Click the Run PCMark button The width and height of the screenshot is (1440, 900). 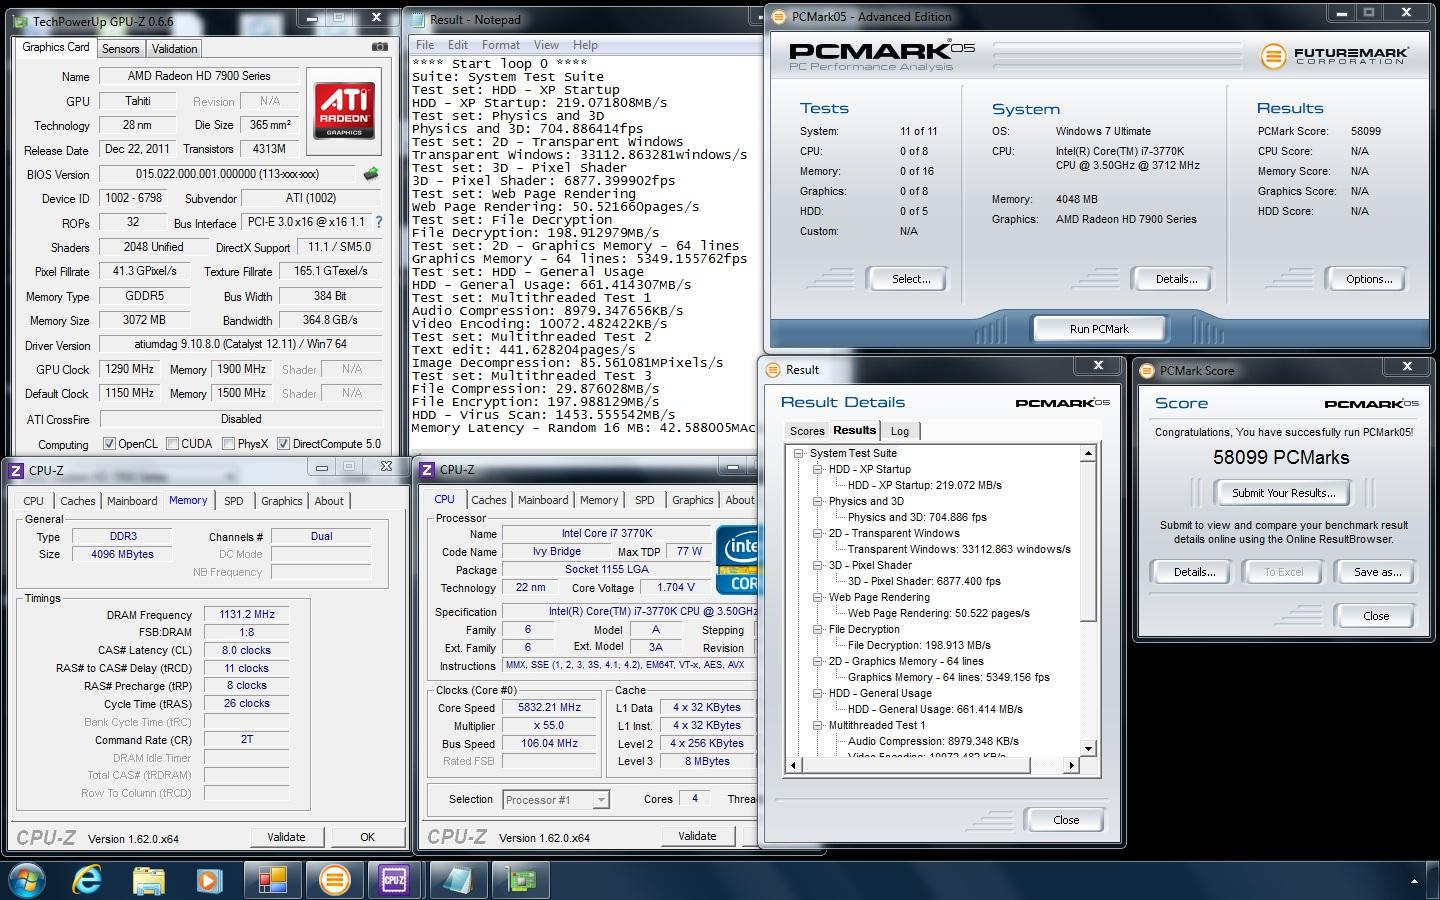pyautogui.click(x=1099, y=329)
